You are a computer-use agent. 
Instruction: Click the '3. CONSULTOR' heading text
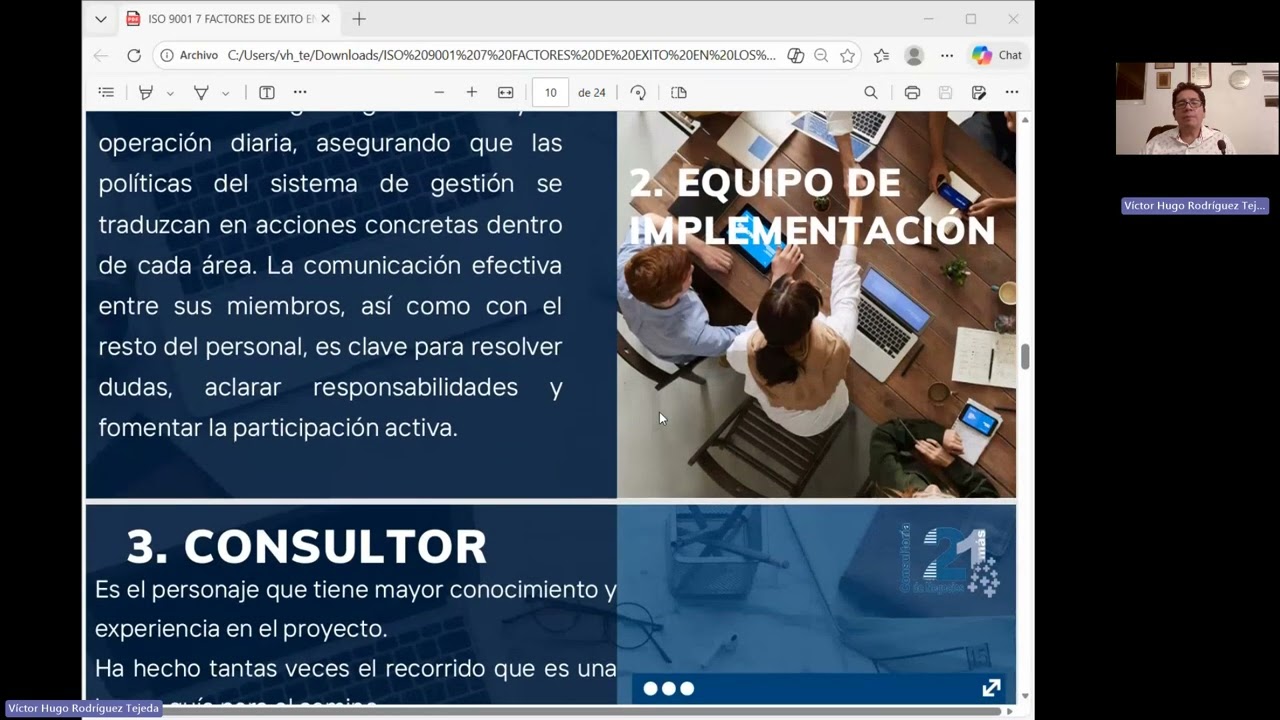pyautogui.click(x=306, y=547)
